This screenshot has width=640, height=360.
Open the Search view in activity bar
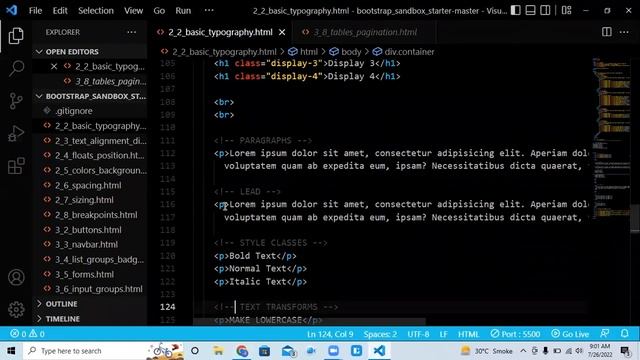point(16,68)
